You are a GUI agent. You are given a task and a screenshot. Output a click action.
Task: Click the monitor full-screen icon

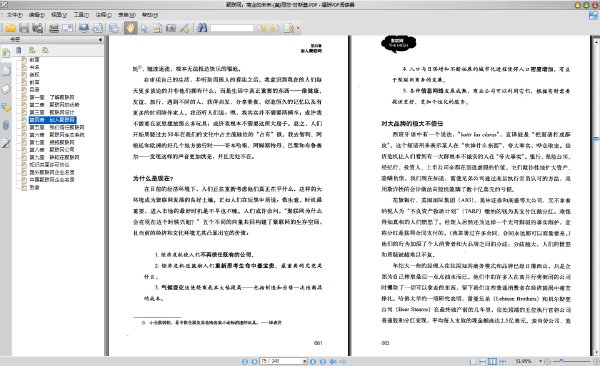pyautogui.click(x=84, y=28)
